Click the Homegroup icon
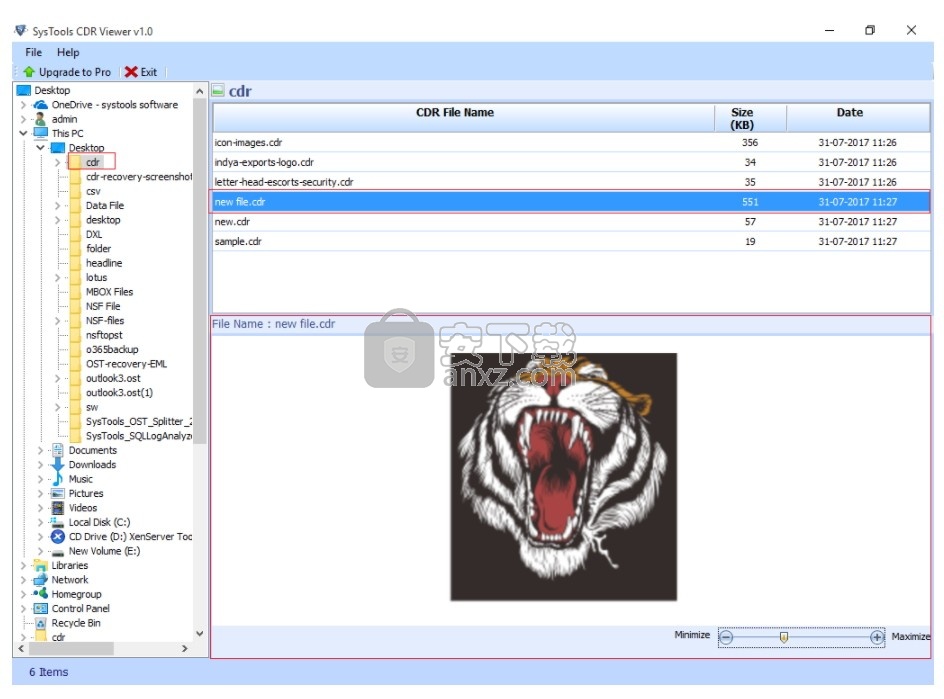 [40, 594]
